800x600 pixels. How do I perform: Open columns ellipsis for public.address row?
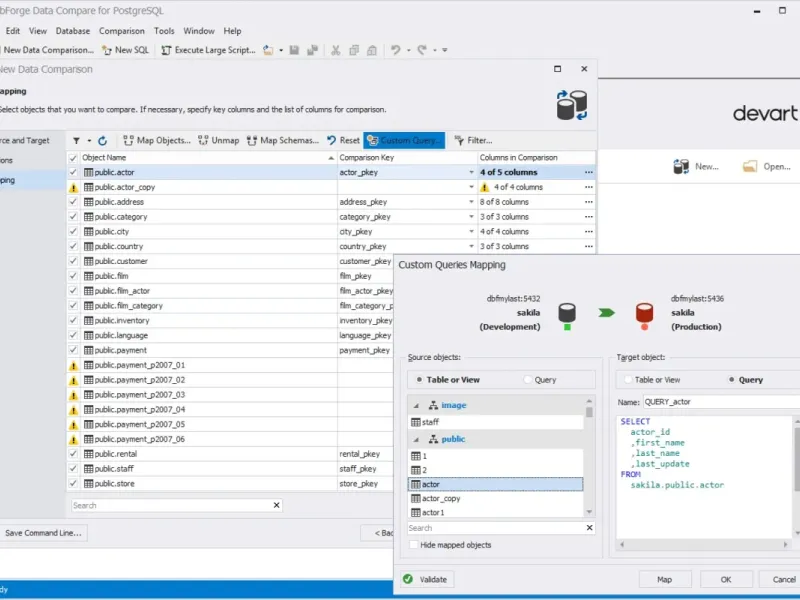tap(589, 202)
